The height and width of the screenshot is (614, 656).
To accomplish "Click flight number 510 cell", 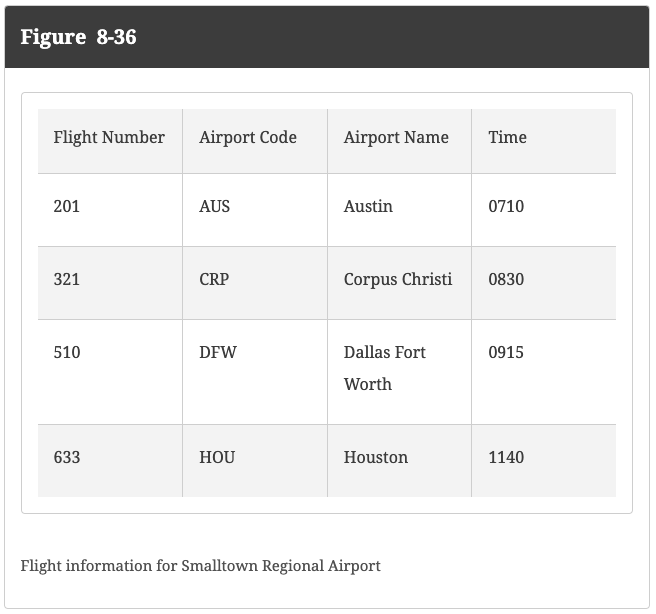I will click(67, 353).
